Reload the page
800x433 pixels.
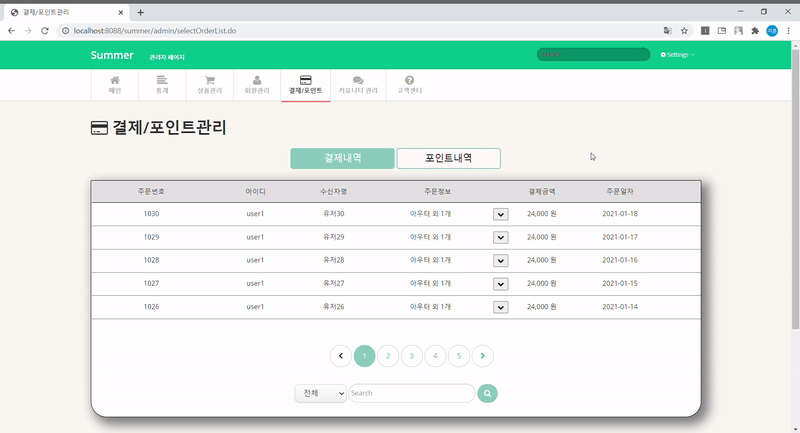pyautogui.click(x=45, y=31)
